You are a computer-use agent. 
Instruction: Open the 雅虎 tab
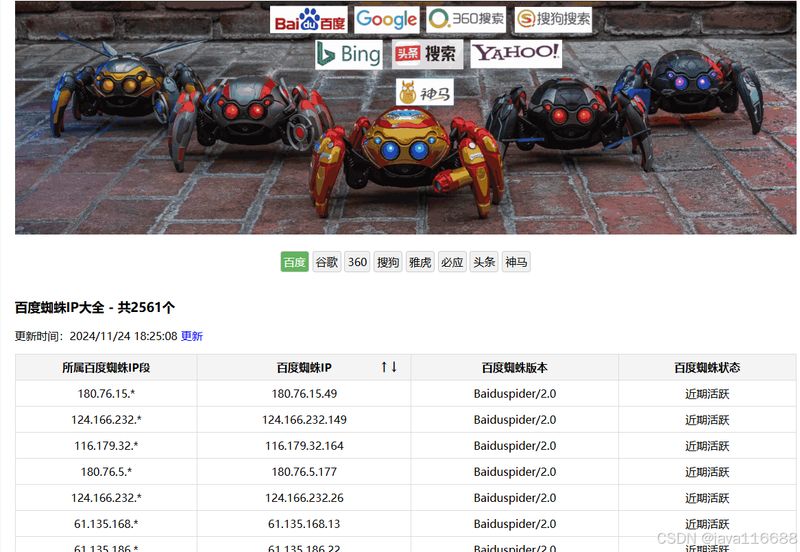click(420, 262)
